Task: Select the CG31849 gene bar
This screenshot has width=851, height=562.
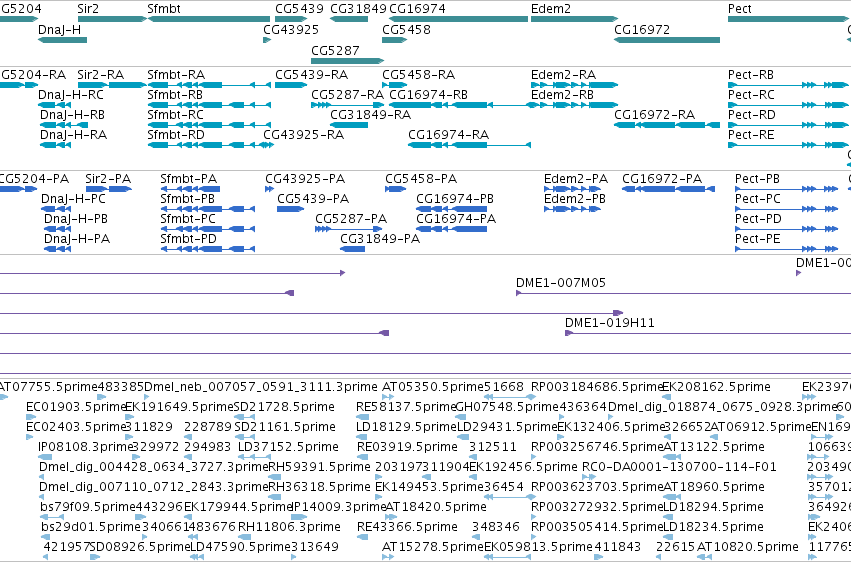Action: point(349,19)
